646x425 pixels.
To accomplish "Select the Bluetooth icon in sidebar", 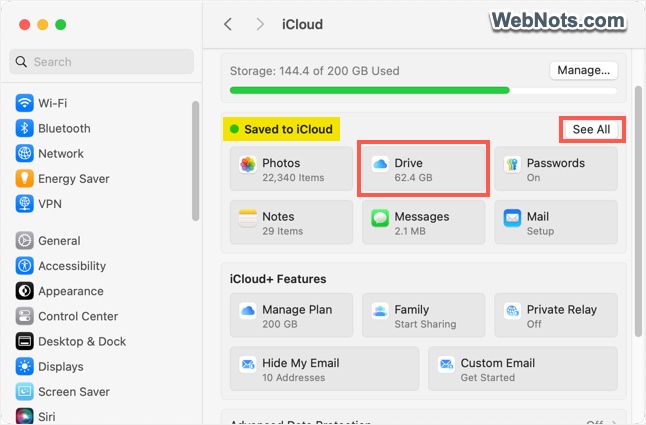I will 24,128.
